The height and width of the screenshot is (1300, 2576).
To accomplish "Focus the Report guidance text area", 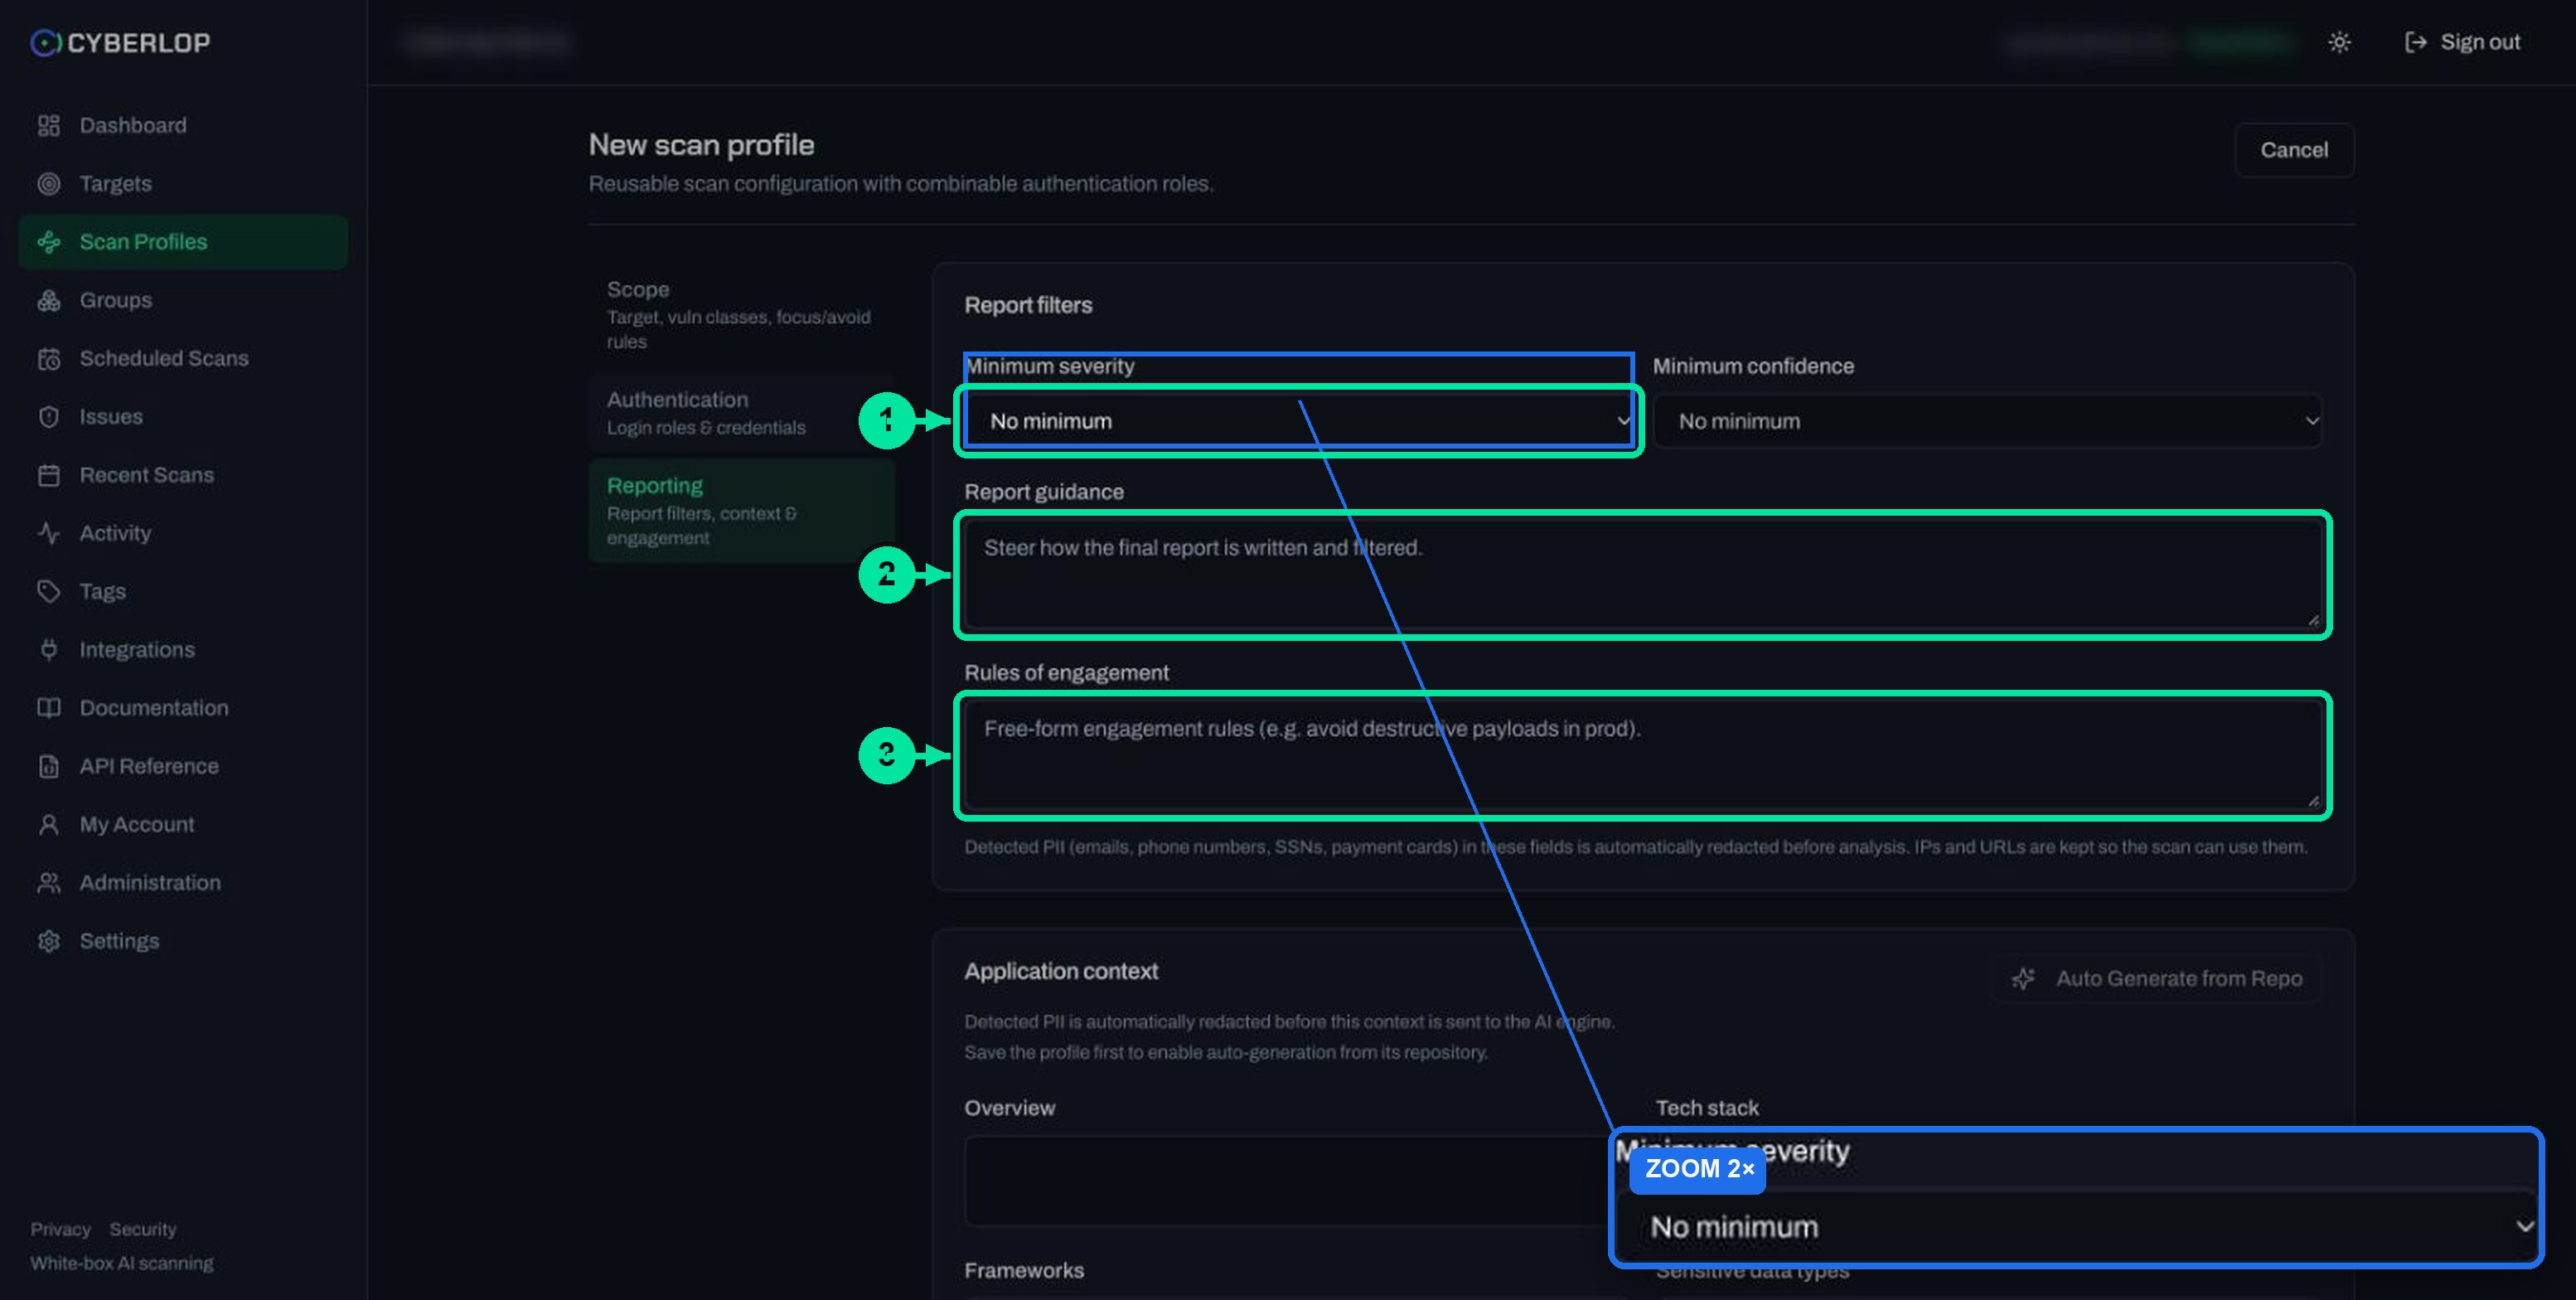I will click(1642, 575).
